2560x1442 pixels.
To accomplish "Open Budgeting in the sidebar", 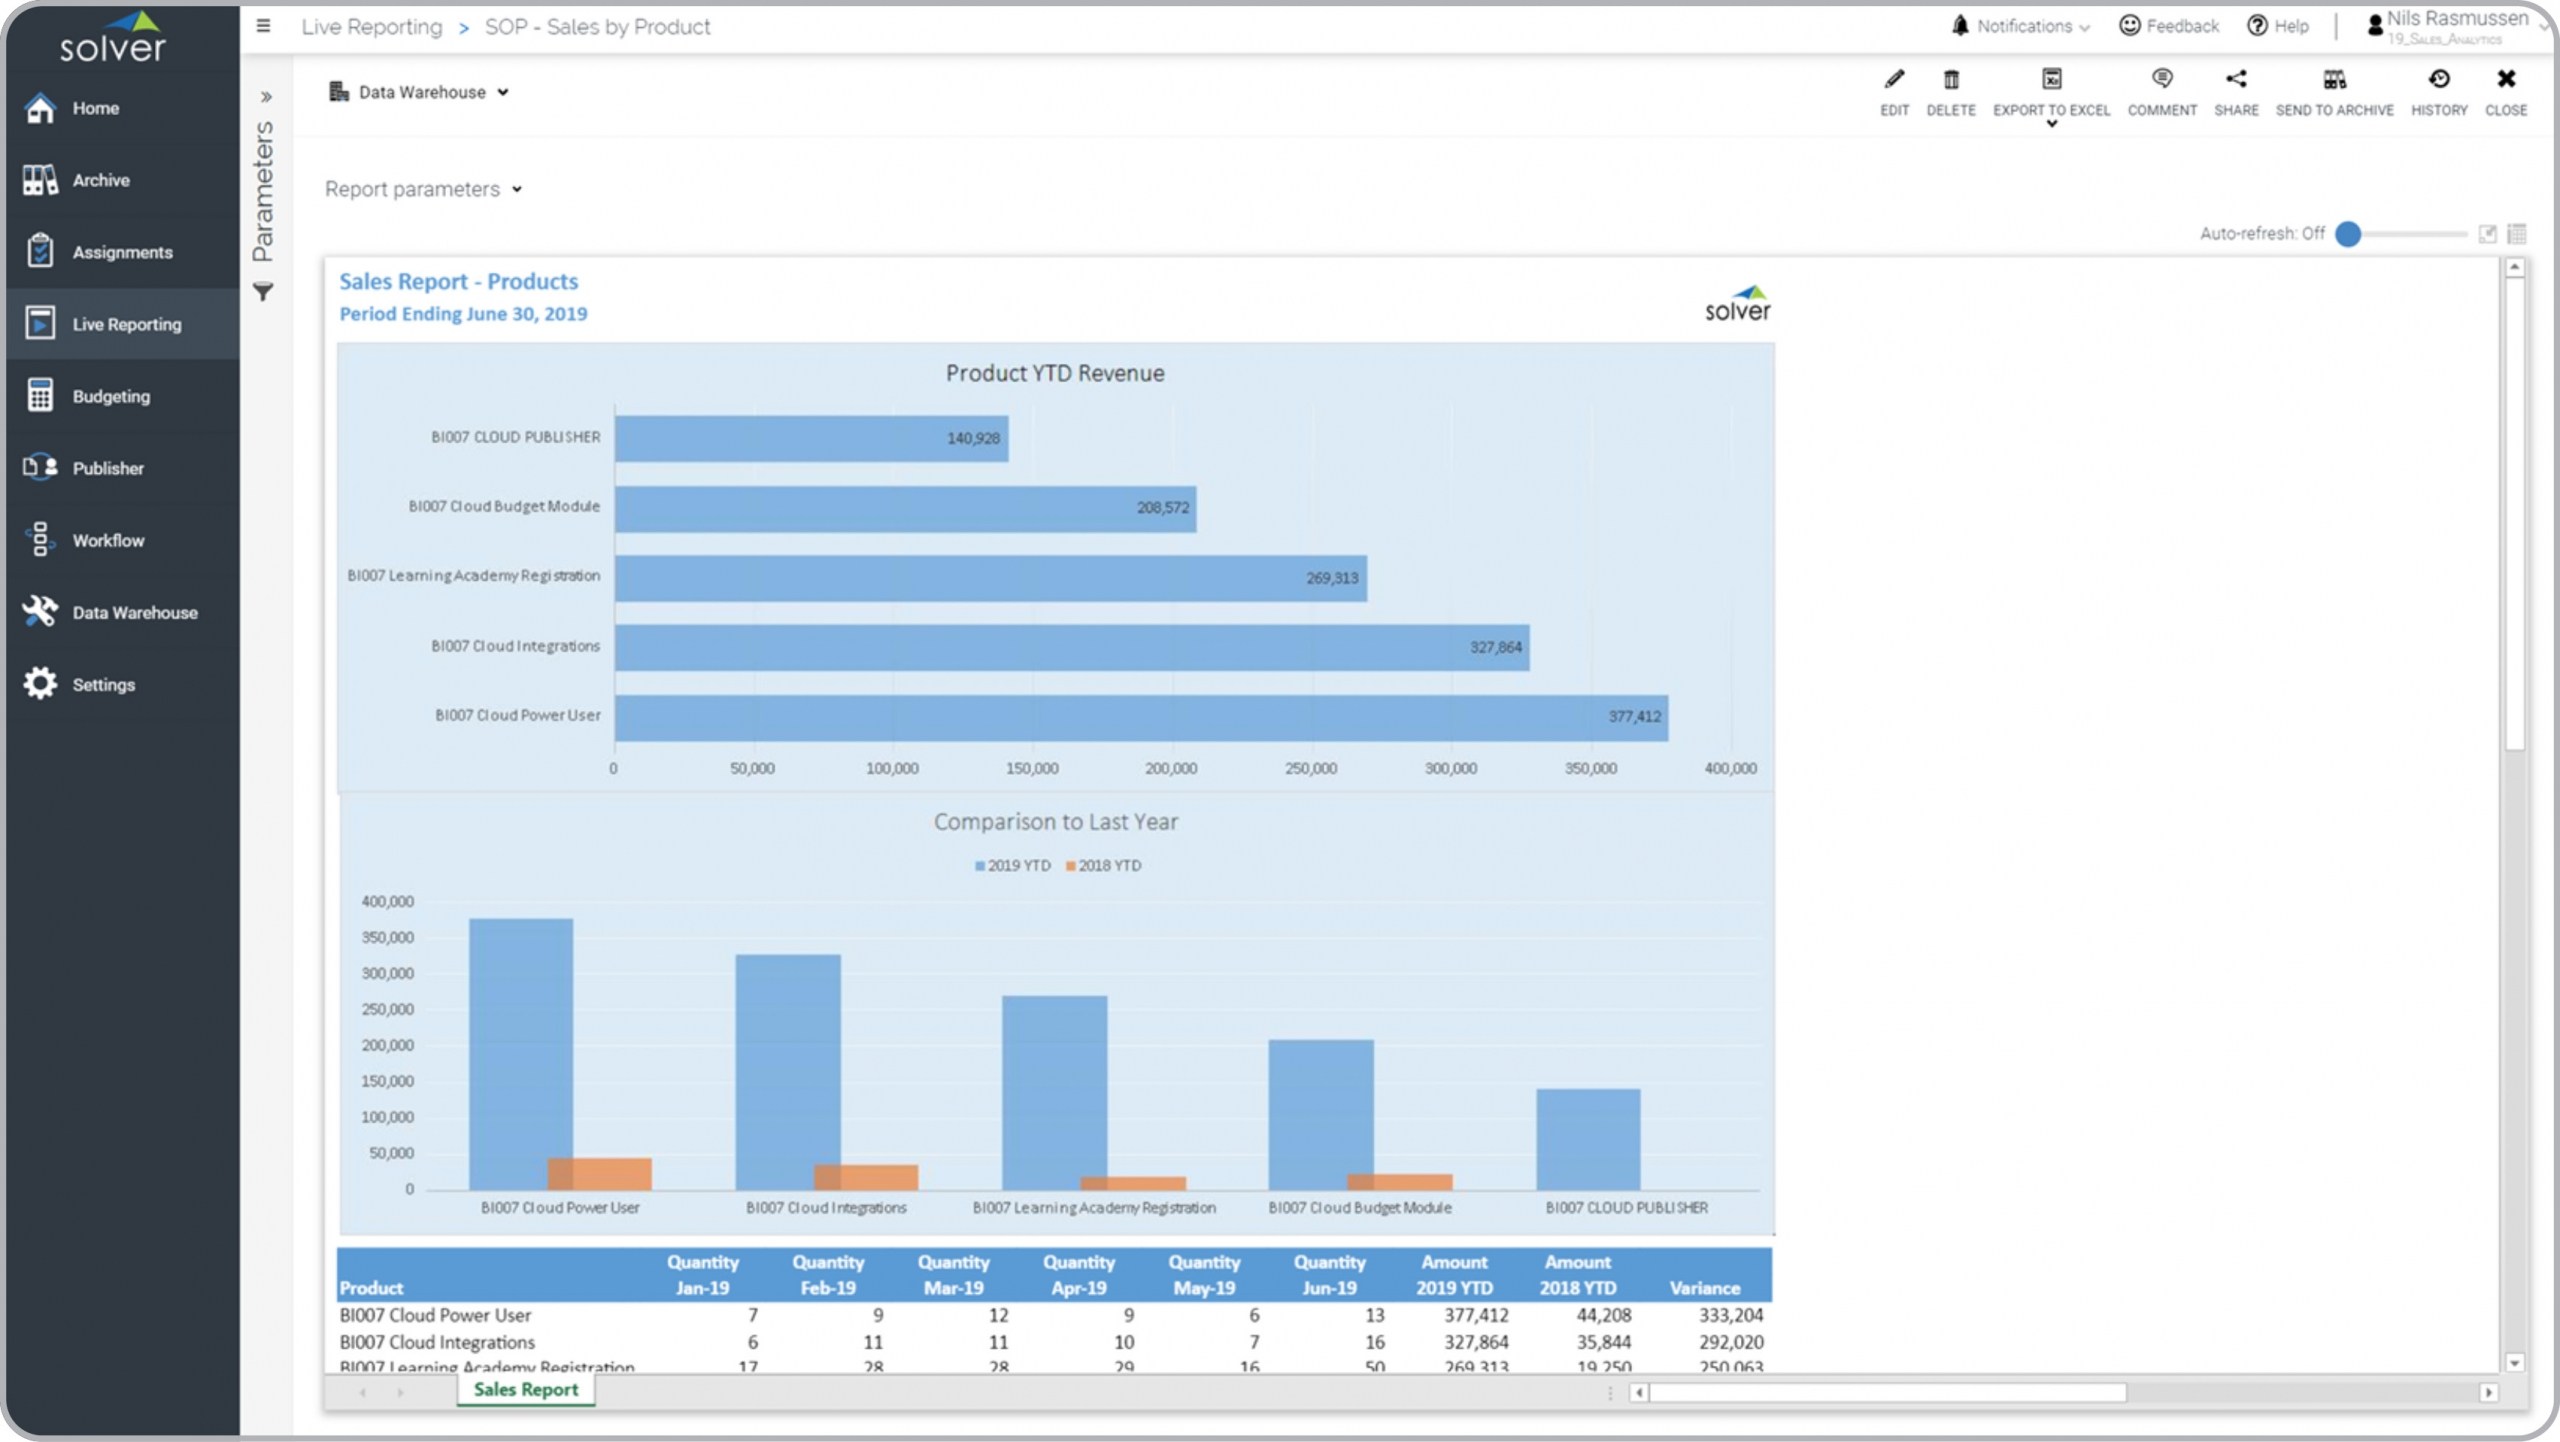I will pyautogui.click(x=111, y=396).
